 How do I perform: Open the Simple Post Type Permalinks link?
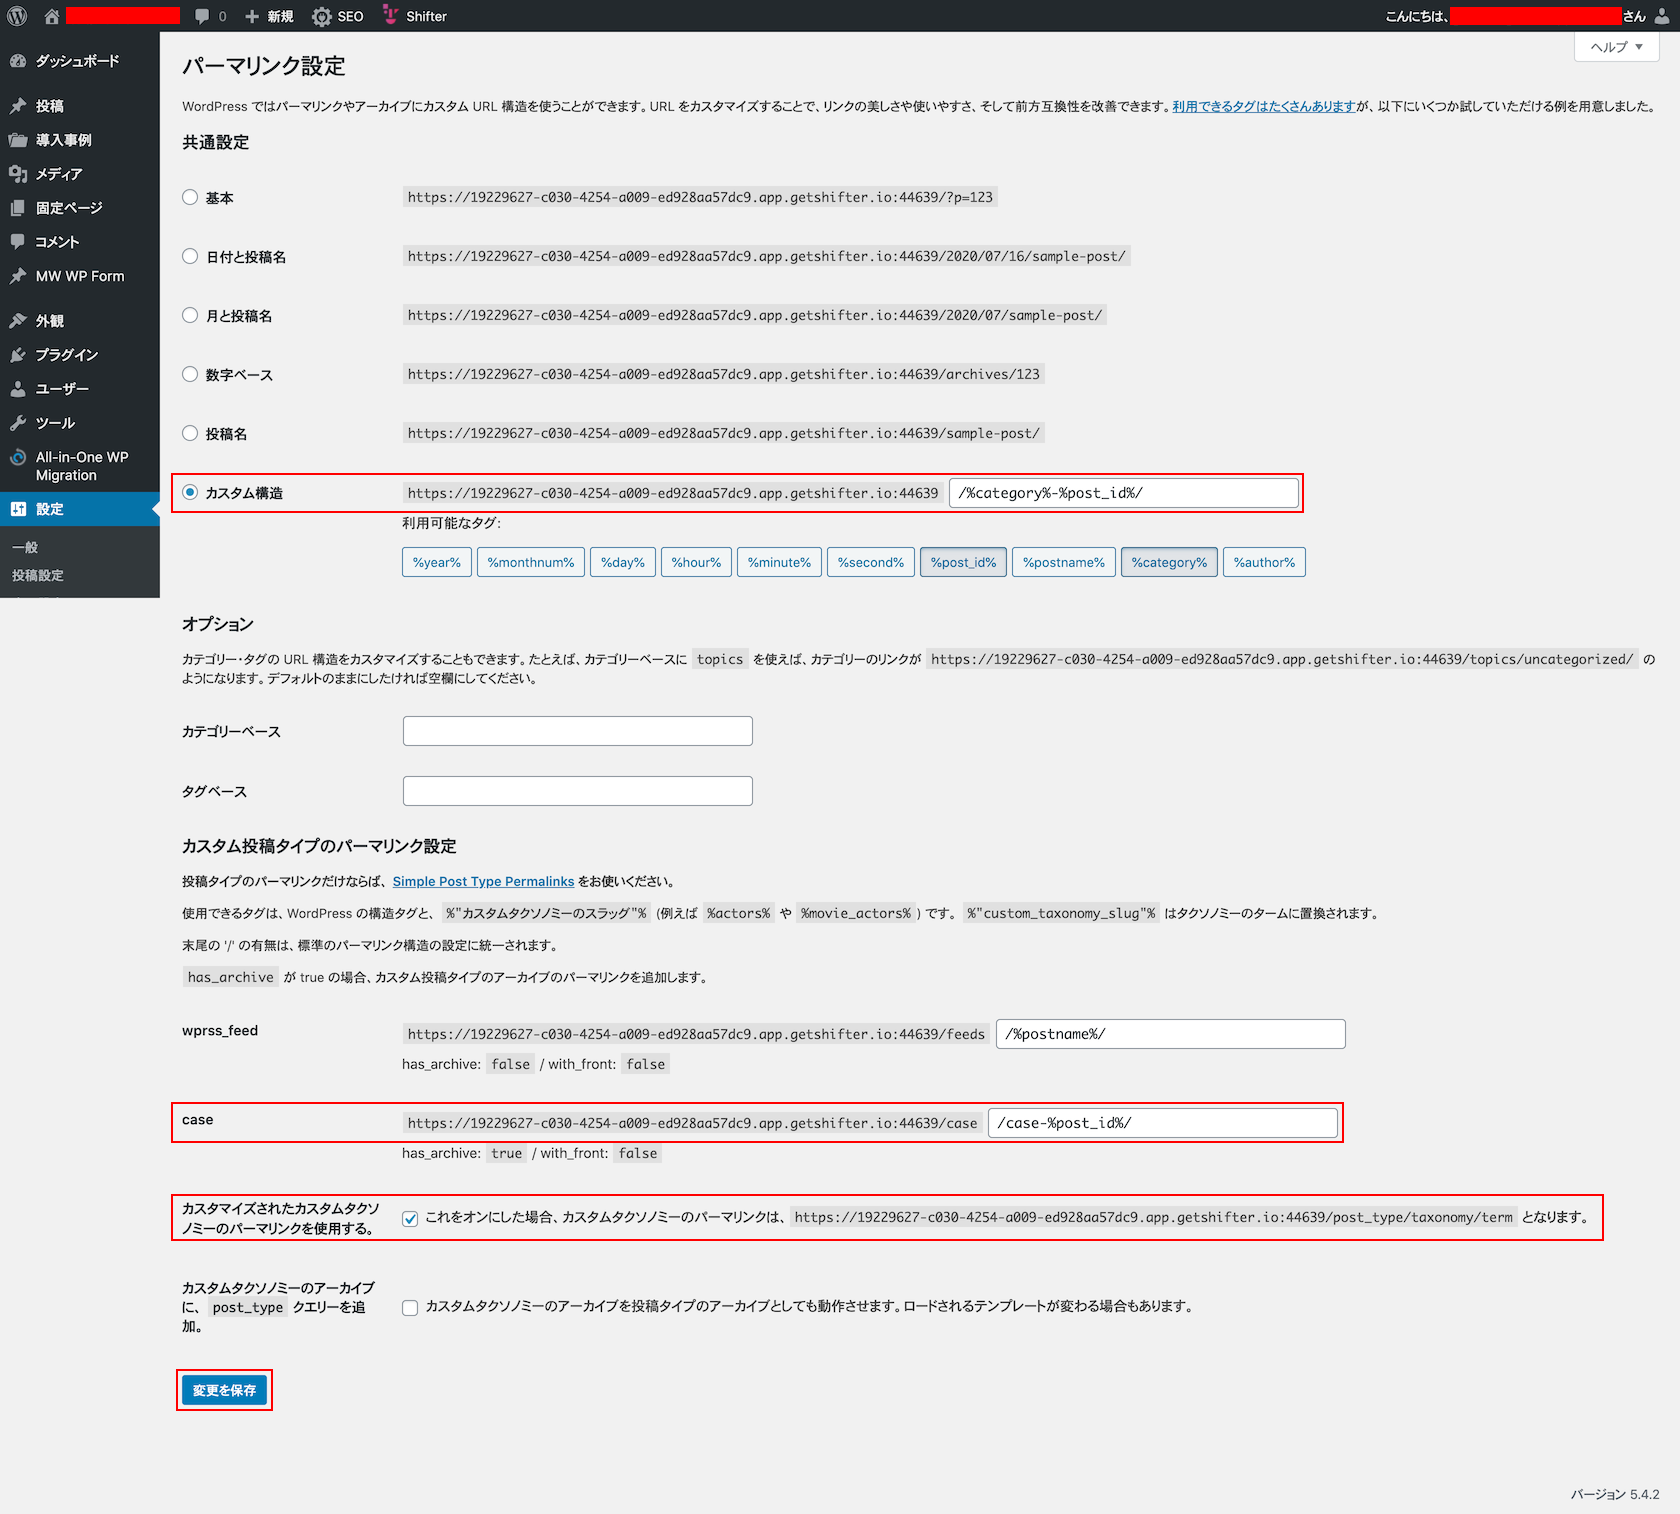(x=483, y=881)
